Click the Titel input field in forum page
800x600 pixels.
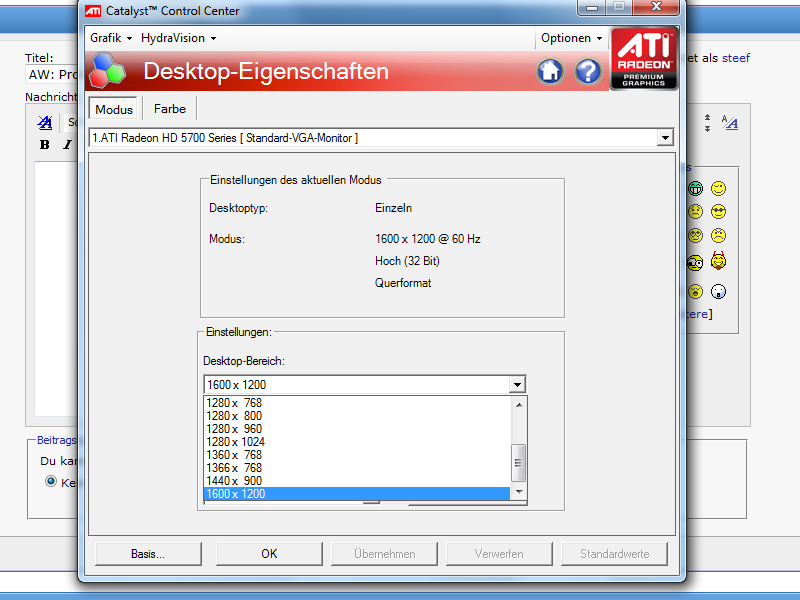click(x=53, y=74)
